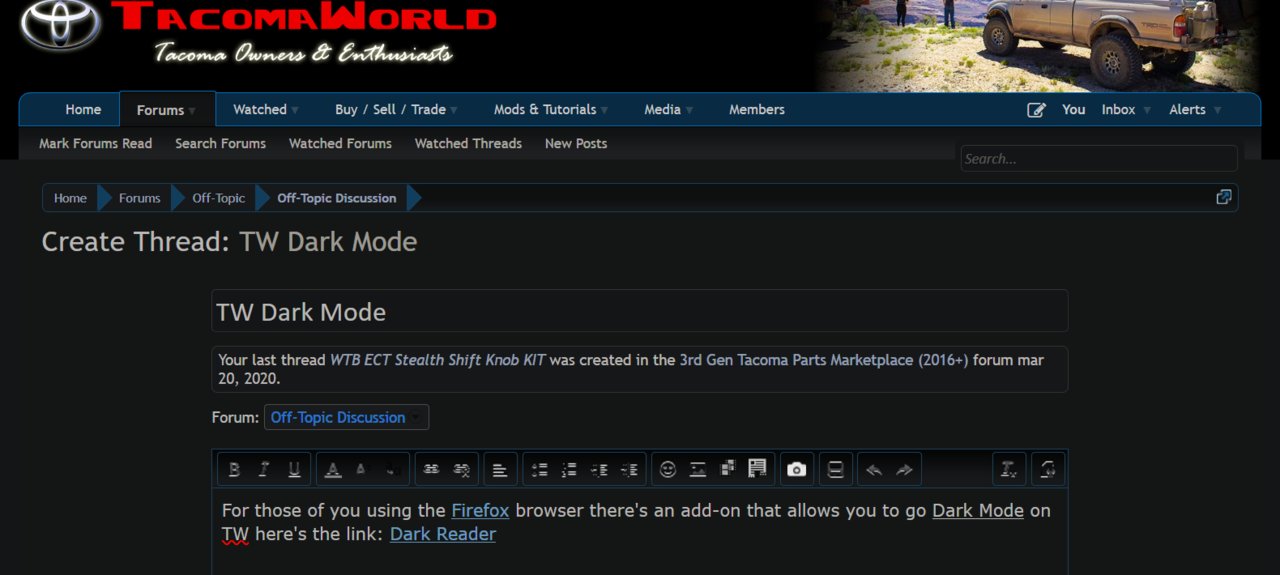The image size is (1280, 575).
Task: Upload a photo with the camera icon
Action: pos(796,469)
